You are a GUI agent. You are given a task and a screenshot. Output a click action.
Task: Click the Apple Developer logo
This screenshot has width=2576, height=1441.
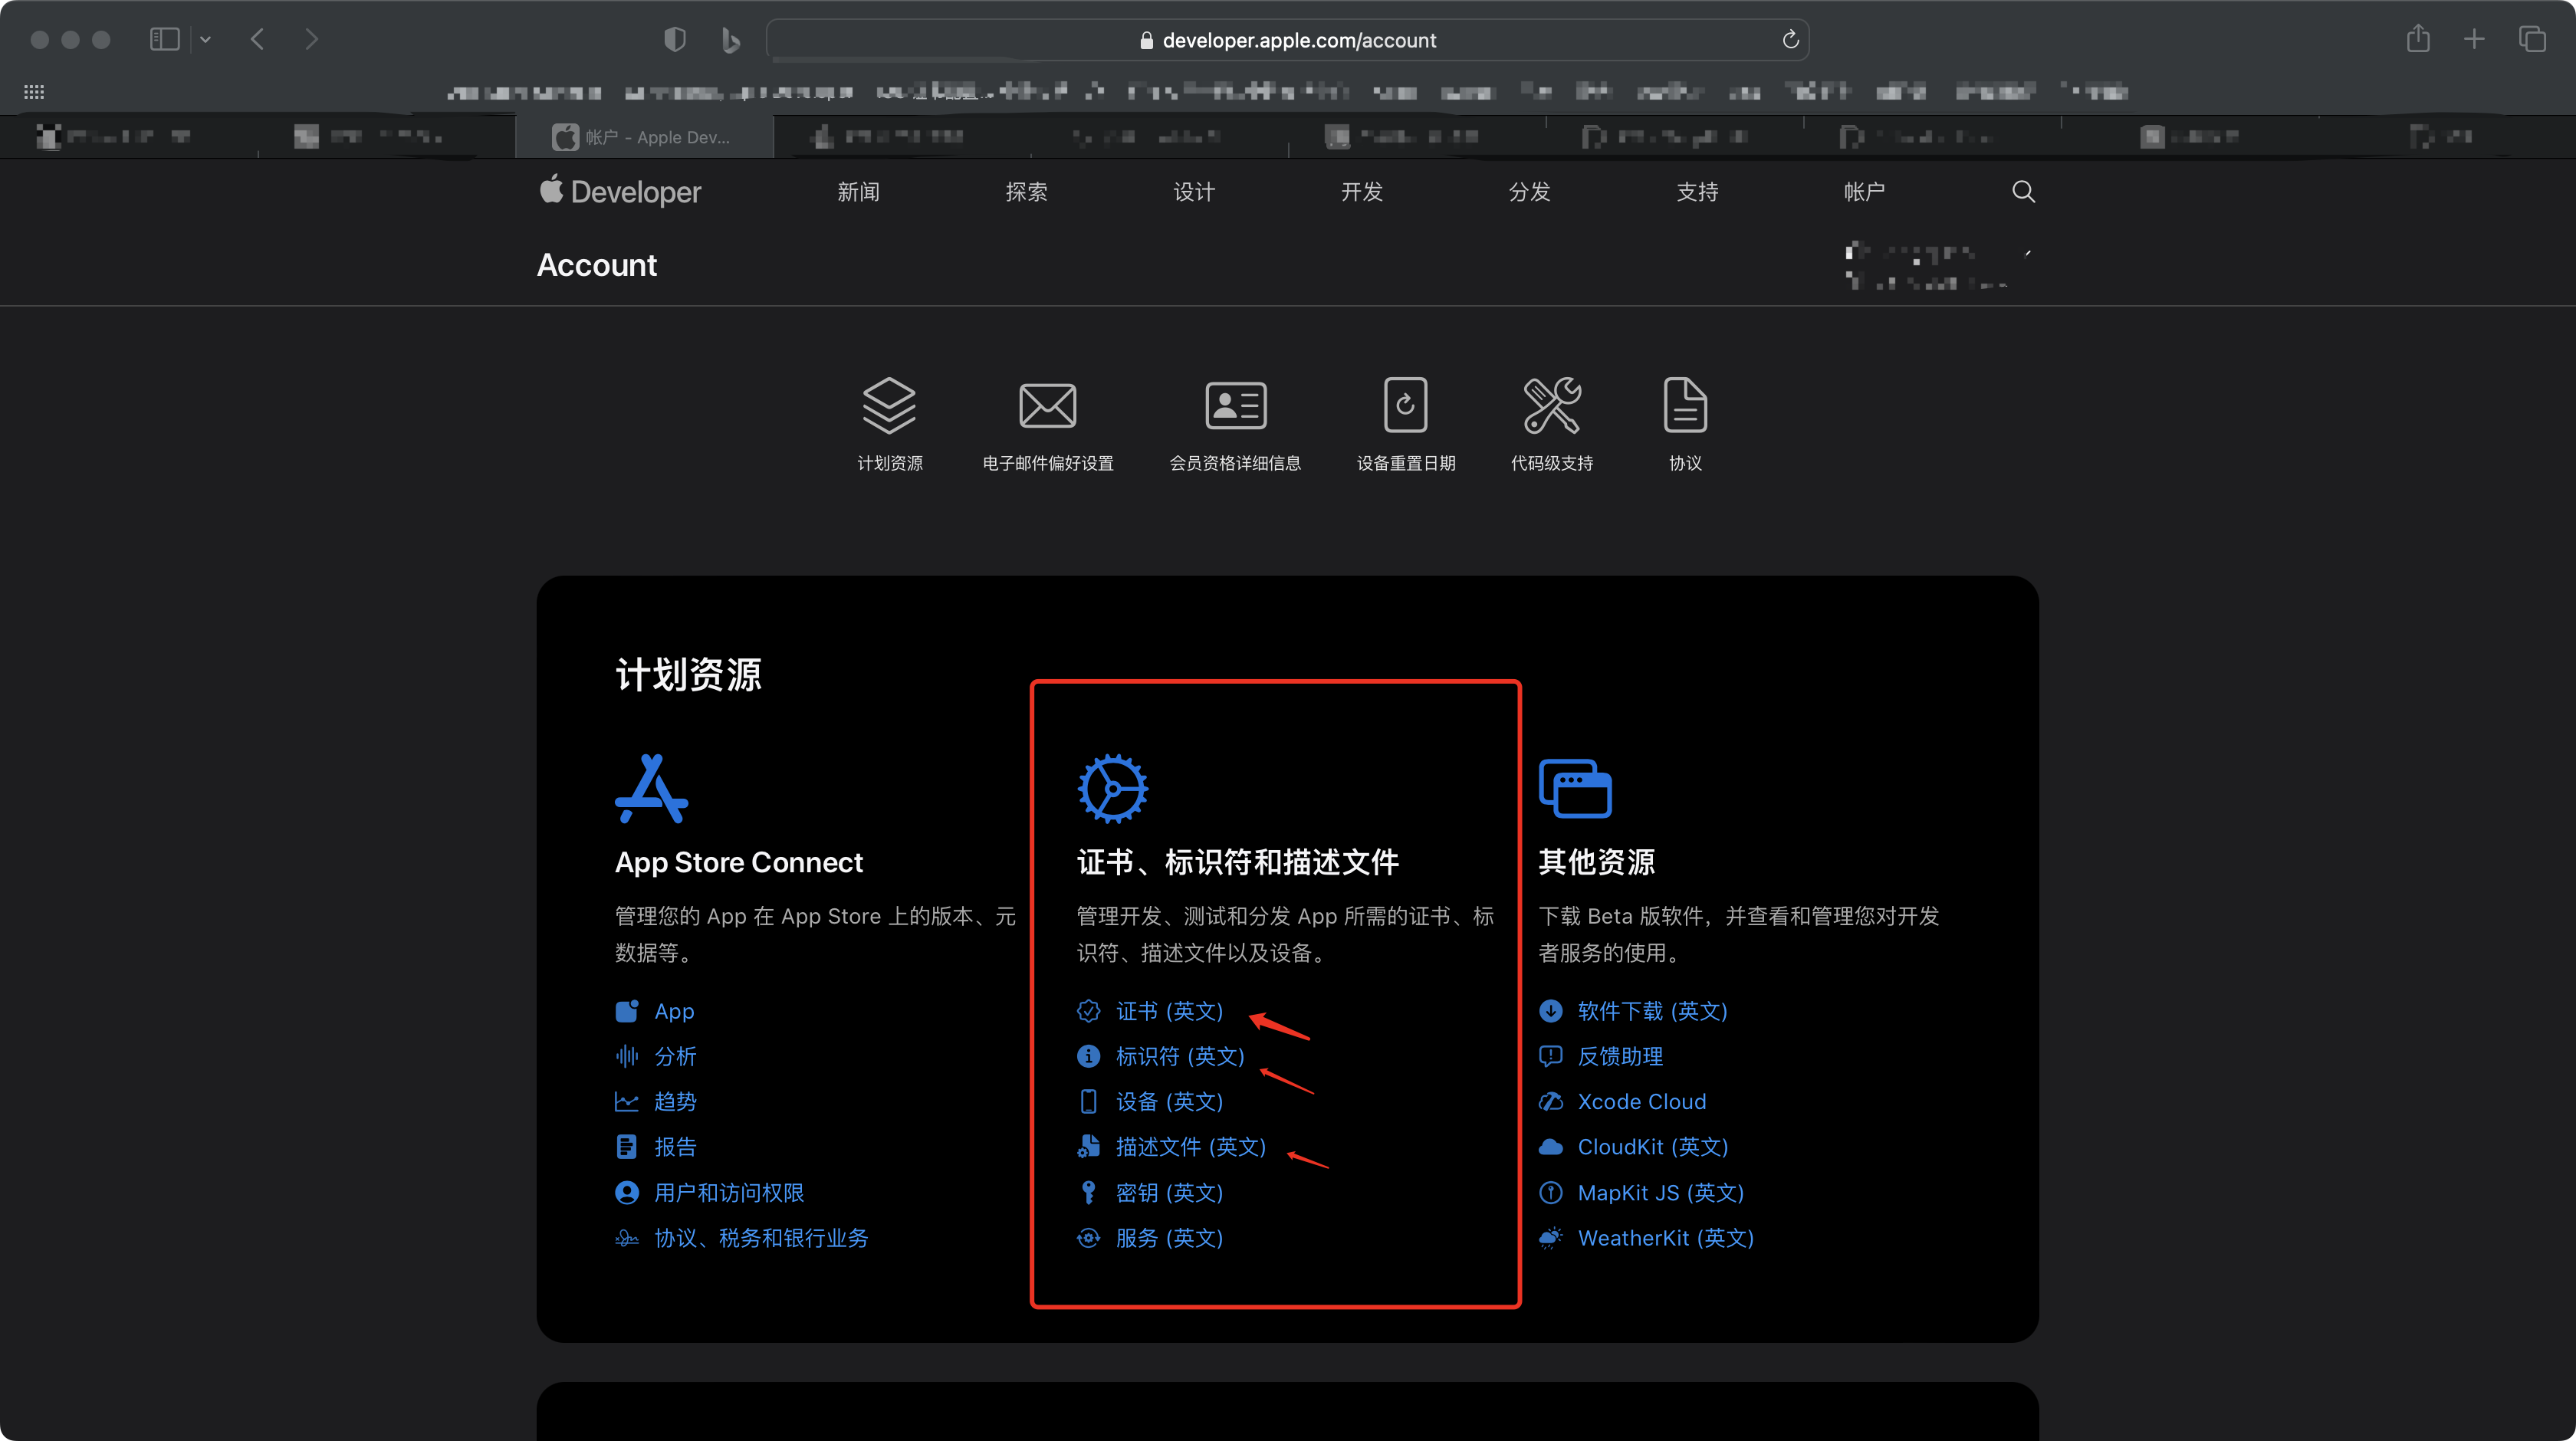tap(620, 191)
